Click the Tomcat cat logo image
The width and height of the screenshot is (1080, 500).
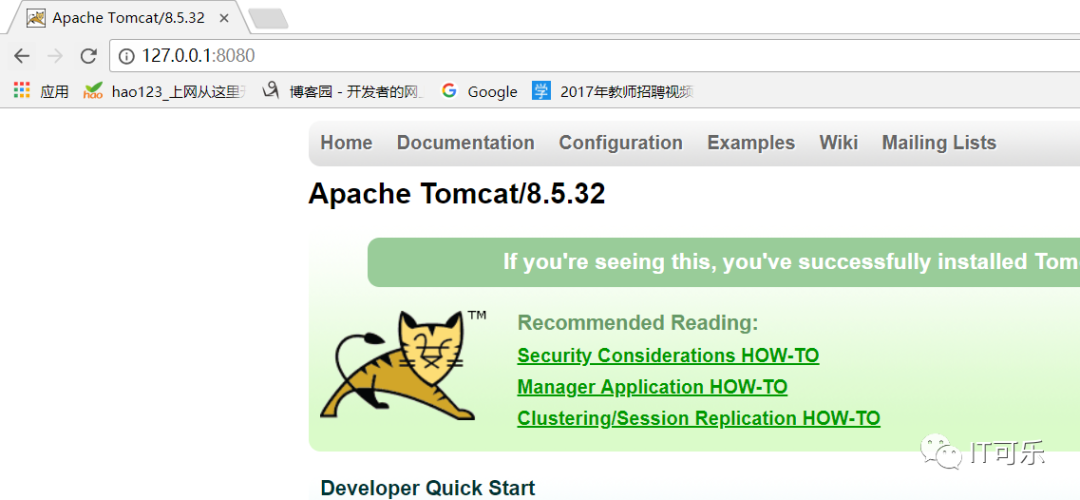click(403, 365)
